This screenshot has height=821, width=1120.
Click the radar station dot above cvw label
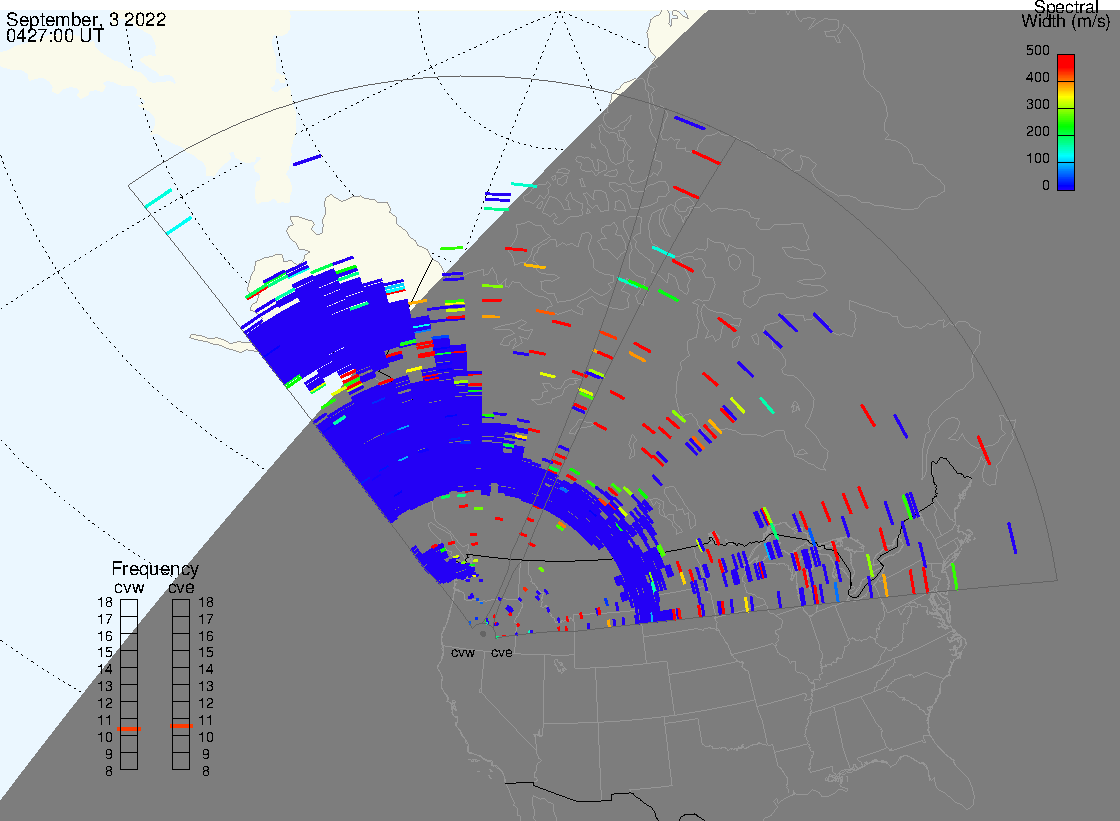point(483,634)
